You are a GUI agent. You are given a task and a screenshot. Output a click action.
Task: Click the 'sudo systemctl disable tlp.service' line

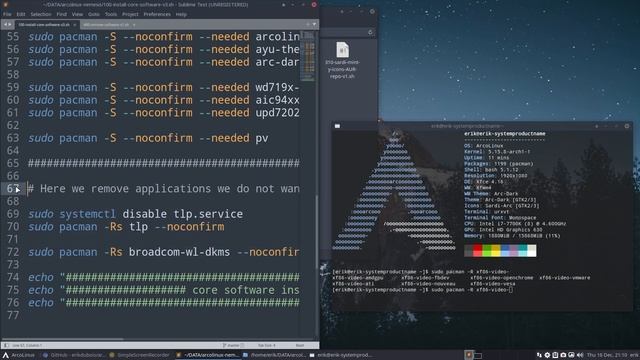click(x=136, y=214)
